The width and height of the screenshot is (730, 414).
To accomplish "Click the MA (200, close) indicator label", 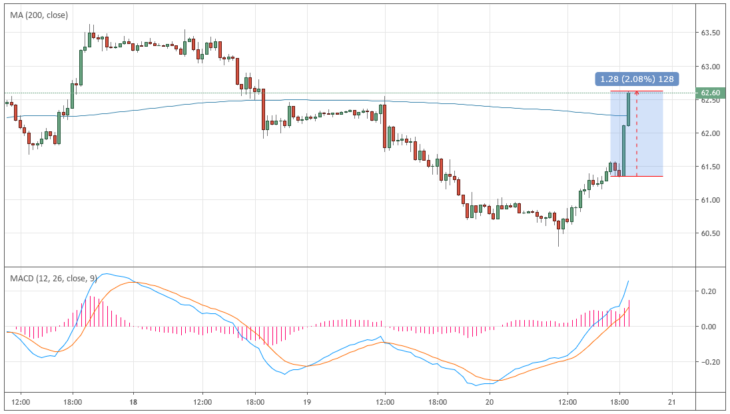I will (x=39, y=15).
